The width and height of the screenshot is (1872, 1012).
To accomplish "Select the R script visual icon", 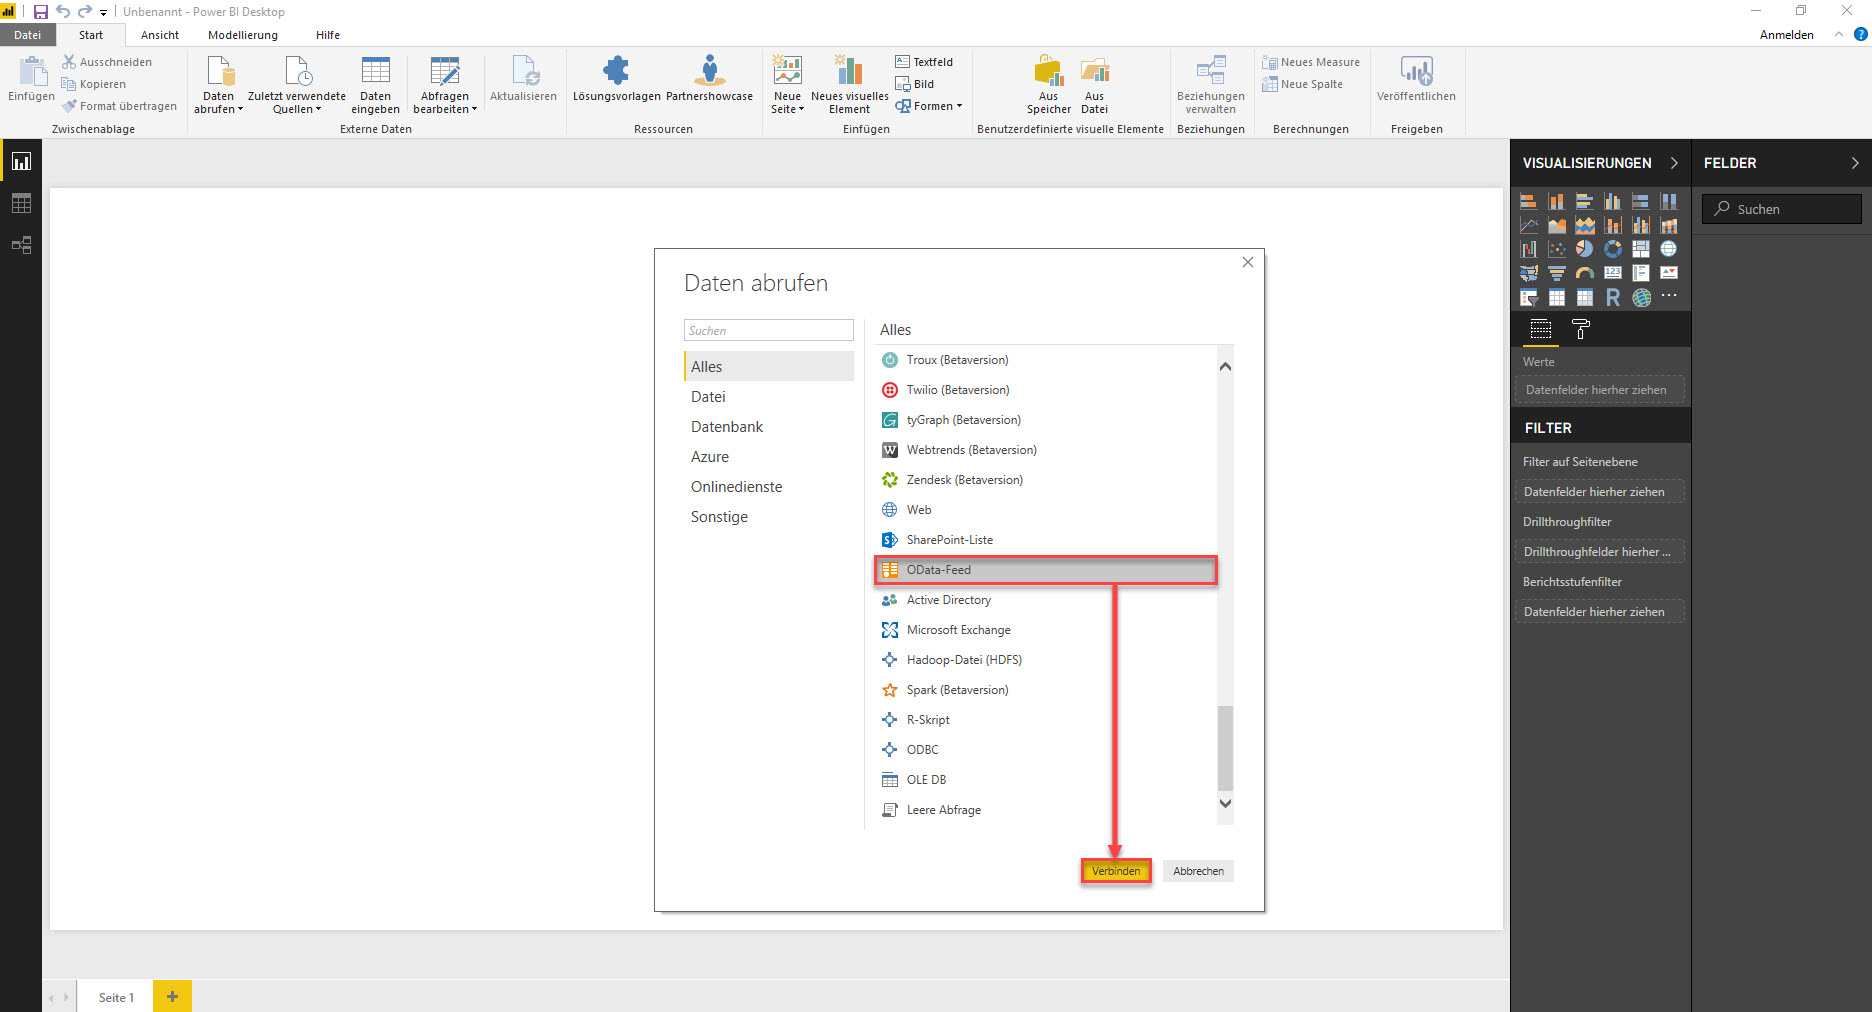I will click(x=1612, y=297).
